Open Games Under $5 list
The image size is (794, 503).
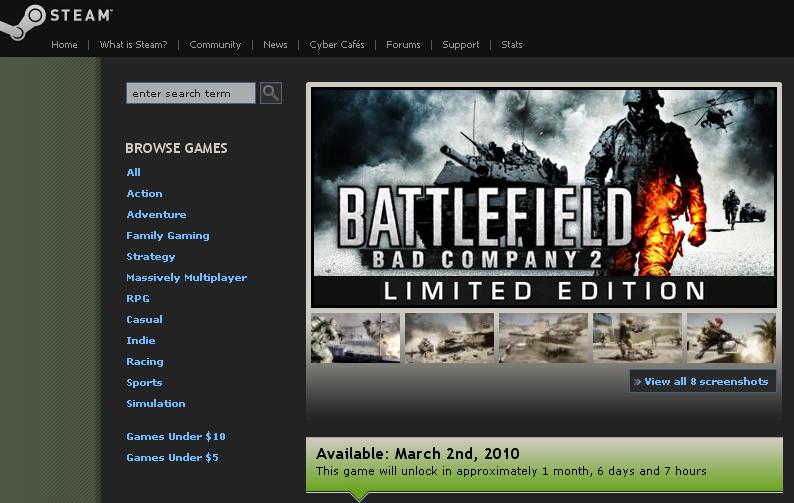[172, 457]
